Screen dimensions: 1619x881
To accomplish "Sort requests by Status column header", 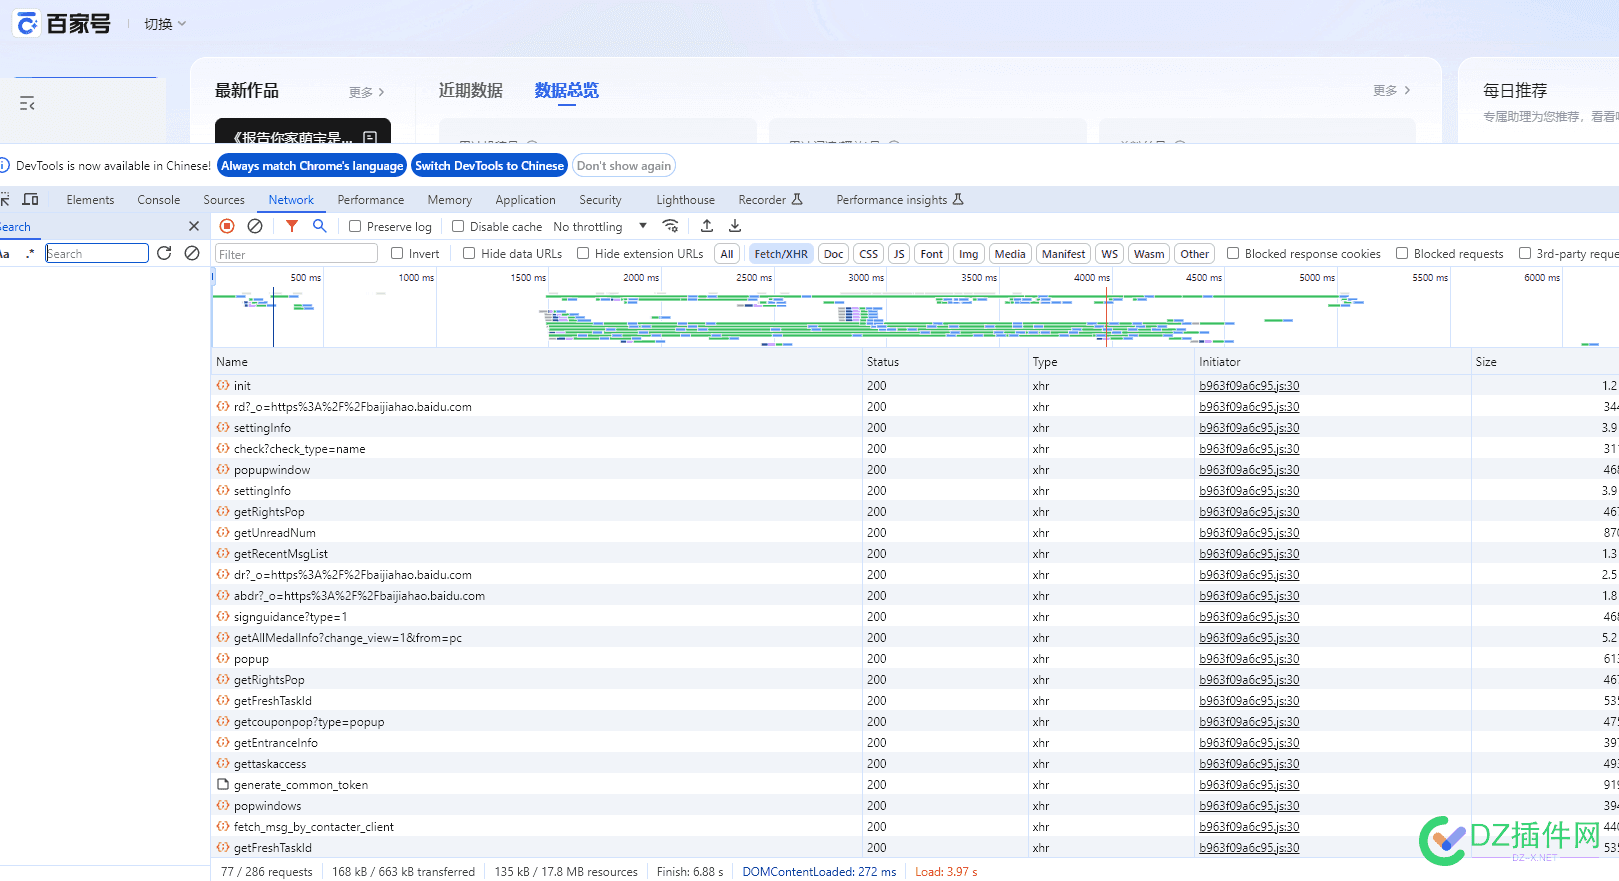I will [946, 361].
